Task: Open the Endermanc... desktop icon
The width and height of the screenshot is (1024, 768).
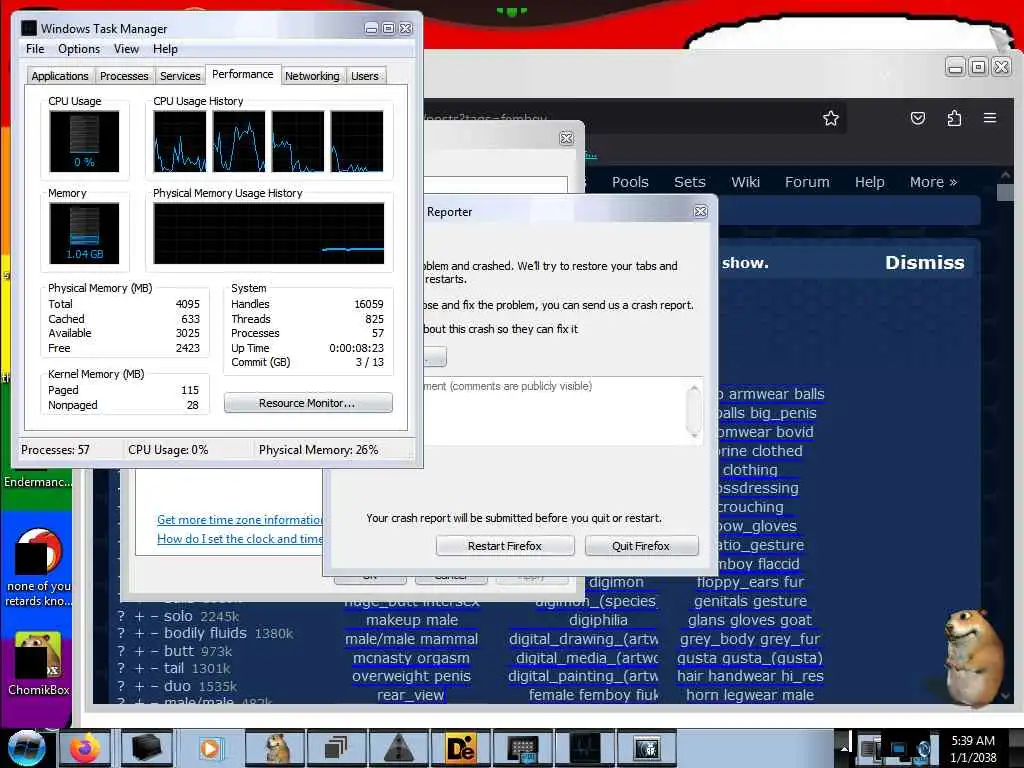Action: click(37, 482)
